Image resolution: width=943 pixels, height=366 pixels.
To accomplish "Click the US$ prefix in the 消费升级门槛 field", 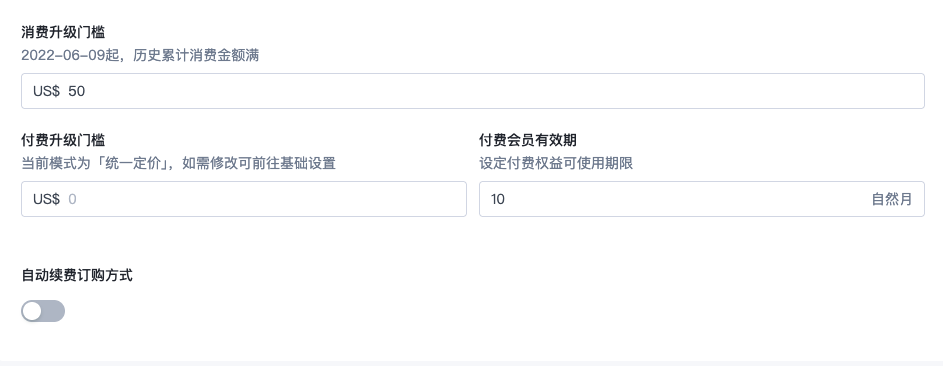I will tap(46, 91).
